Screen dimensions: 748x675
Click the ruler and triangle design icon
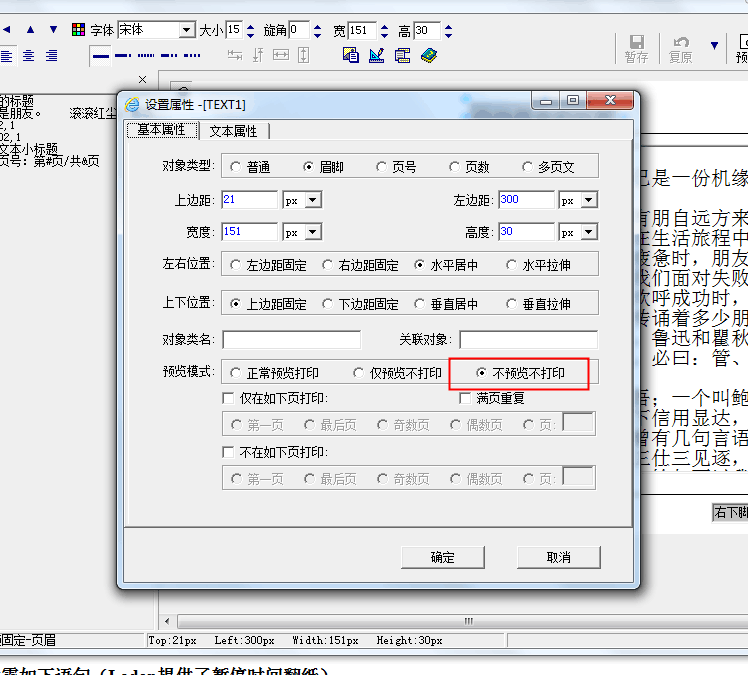click(377, 55)
